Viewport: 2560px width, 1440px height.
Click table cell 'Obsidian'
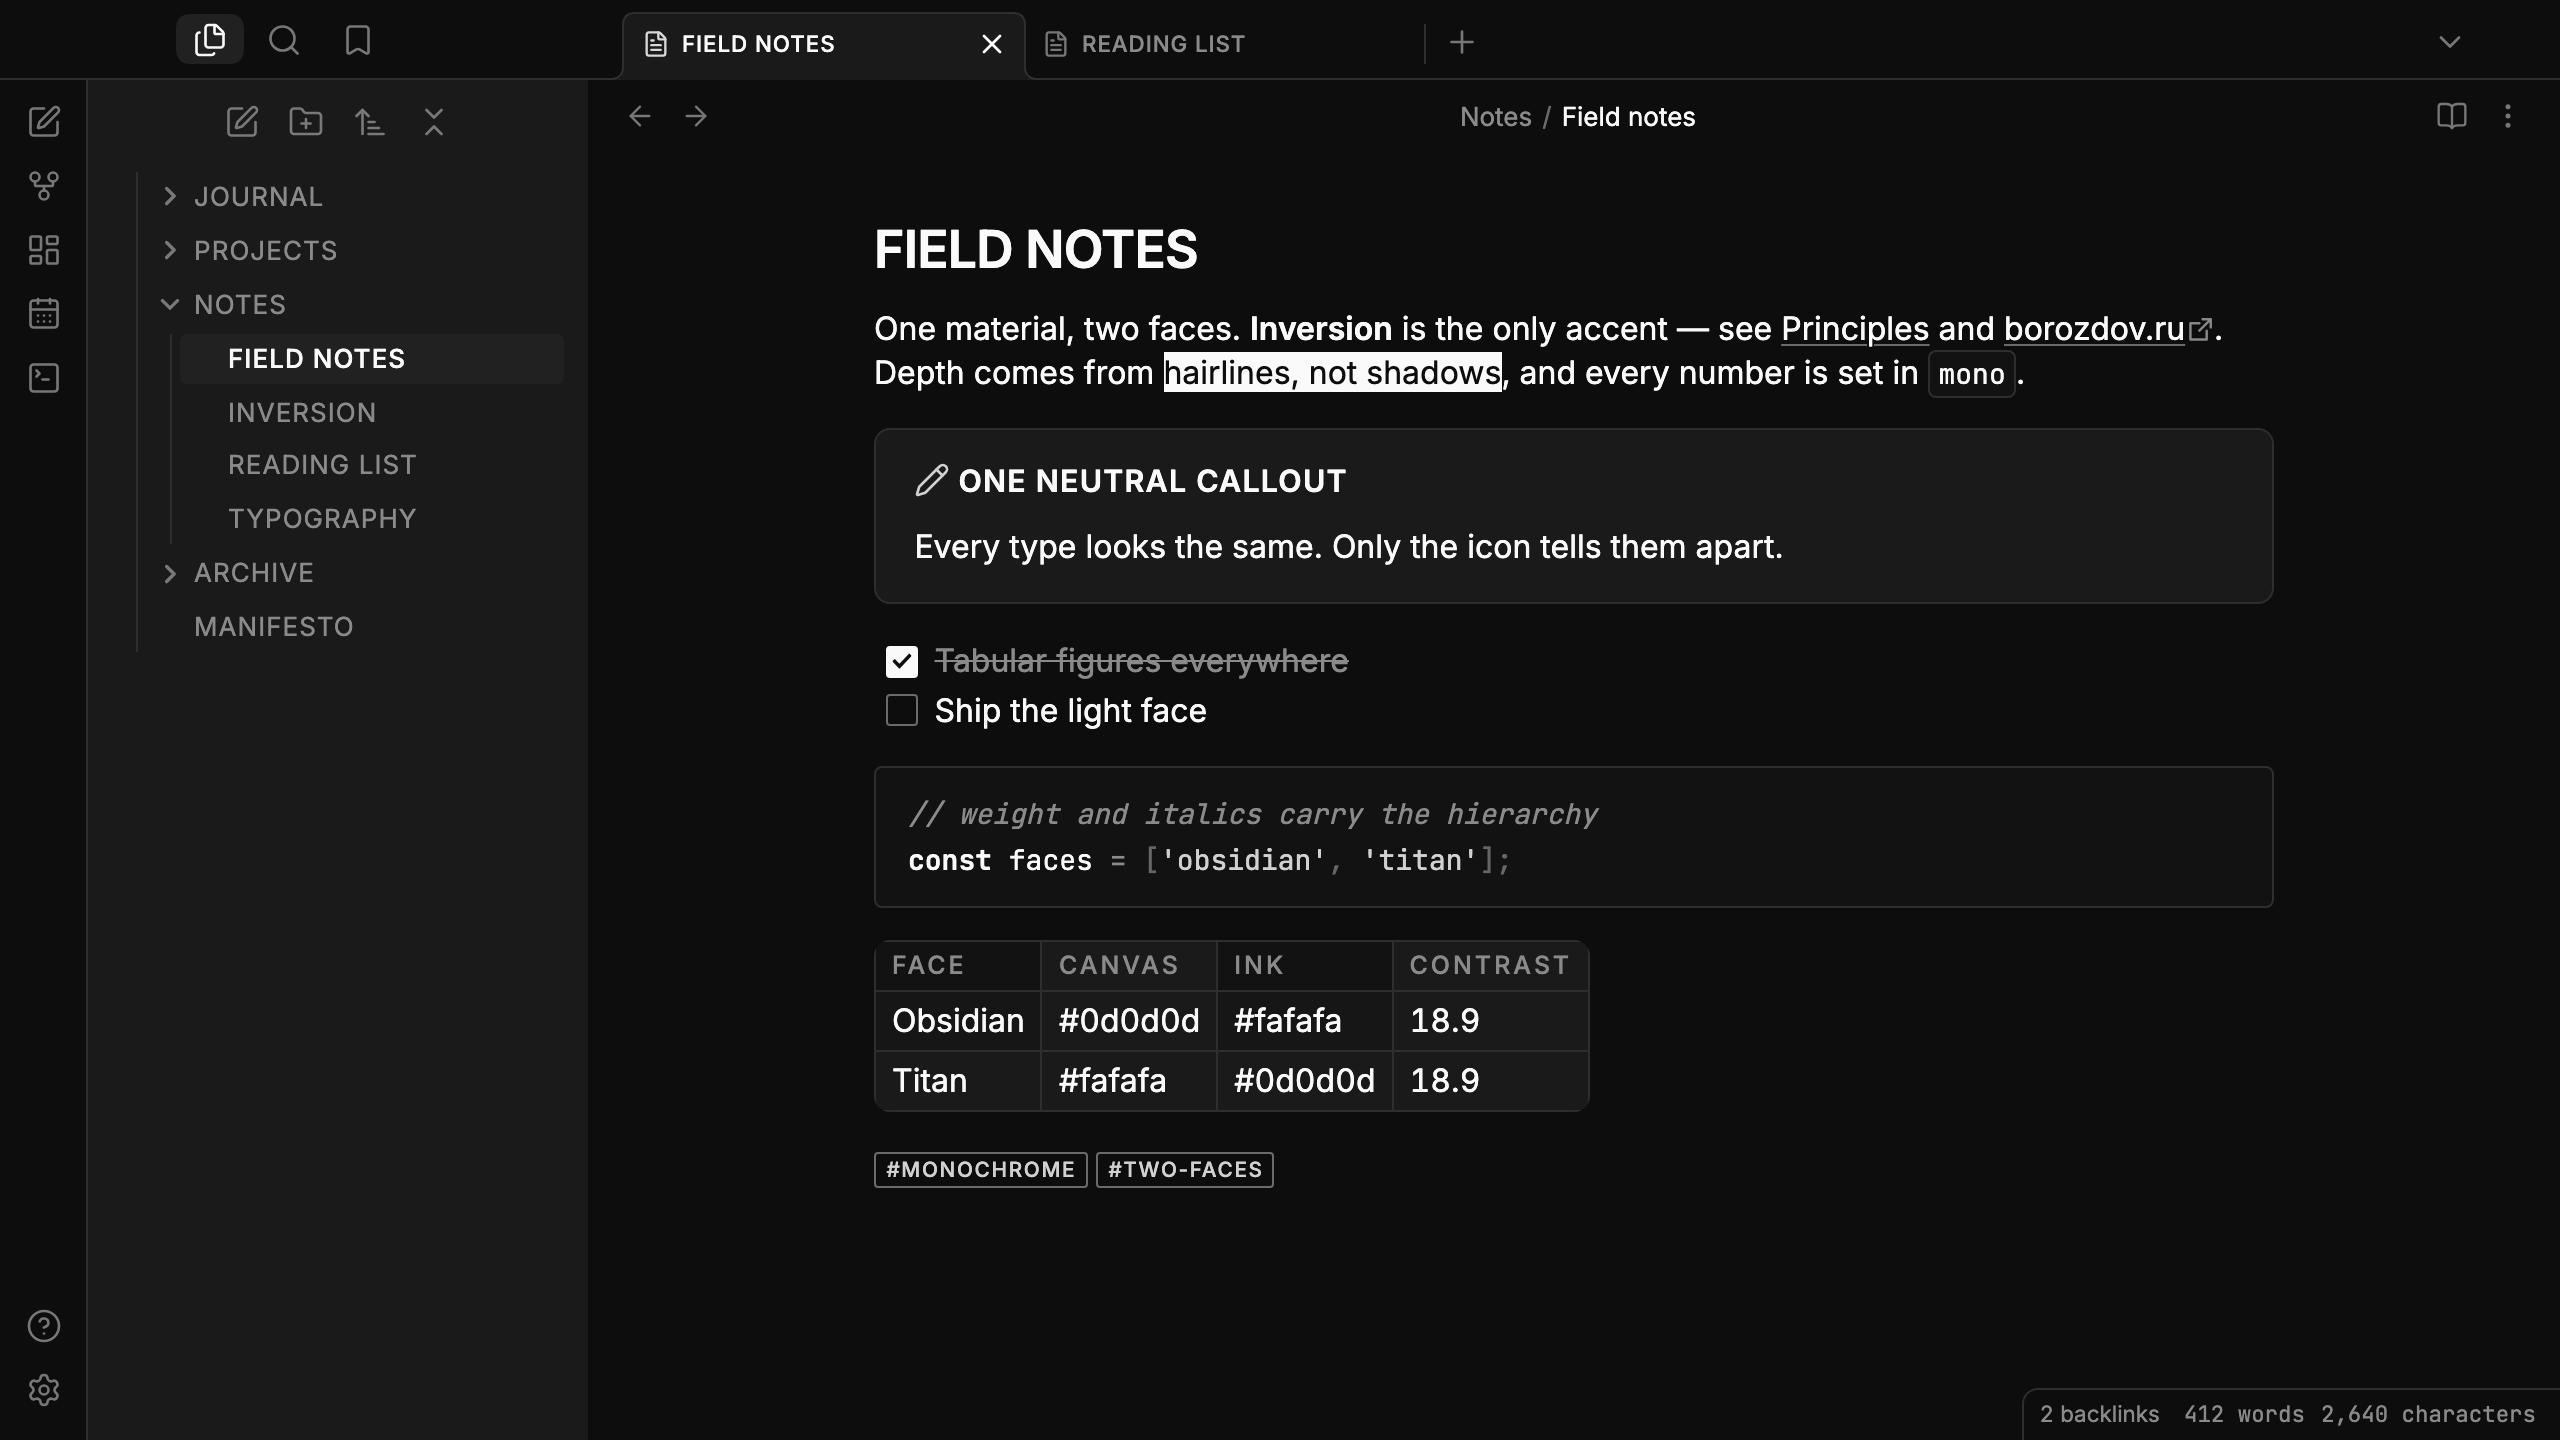tap(958, 1021)
